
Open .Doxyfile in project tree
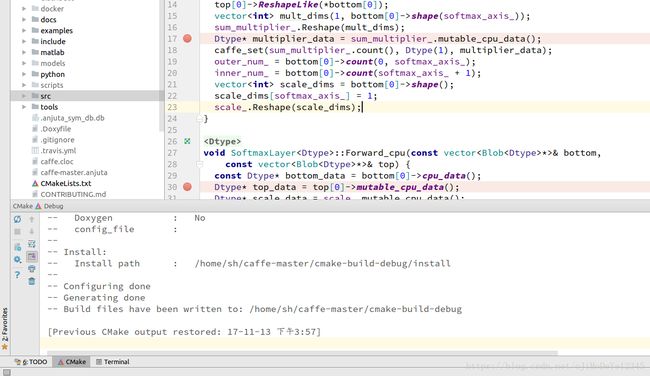tap(56, 129)
